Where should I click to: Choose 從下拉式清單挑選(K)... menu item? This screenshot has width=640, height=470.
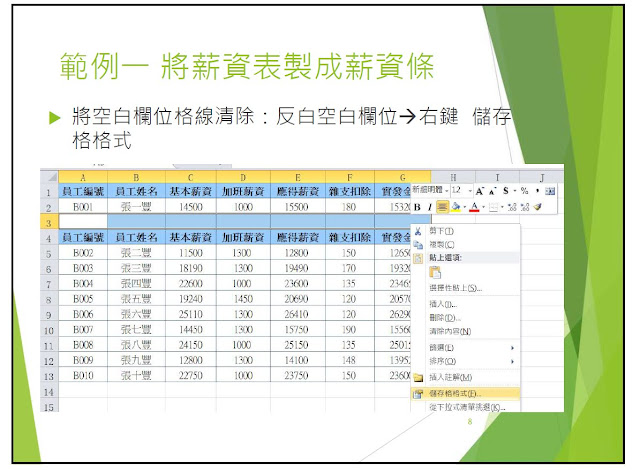click(465, 407)
